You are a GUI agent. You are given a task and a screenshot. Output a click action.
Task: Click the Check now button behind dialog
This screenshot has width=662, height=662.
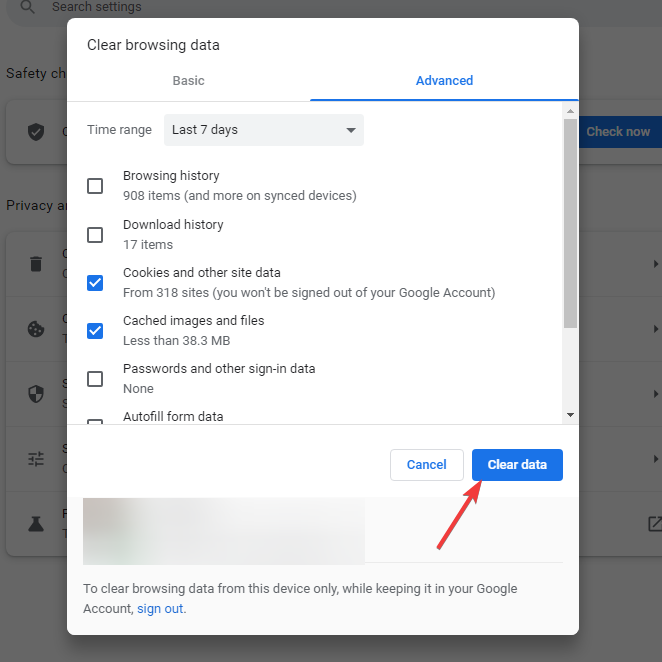tap(620, 132)
